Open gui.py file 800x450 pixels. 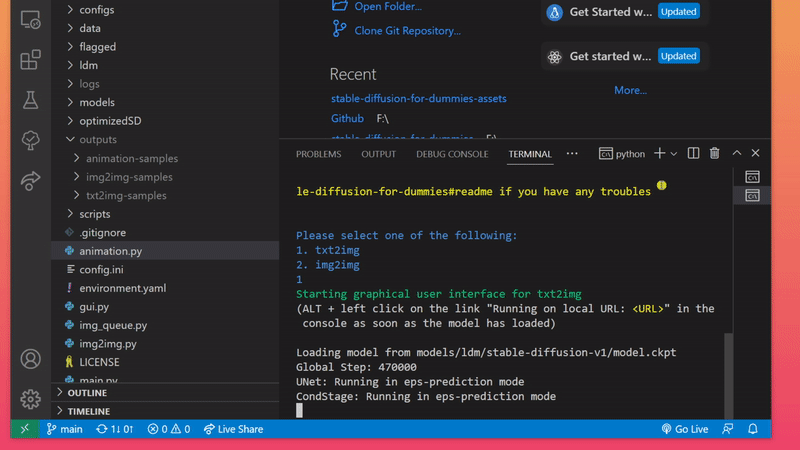click(94, 307)
